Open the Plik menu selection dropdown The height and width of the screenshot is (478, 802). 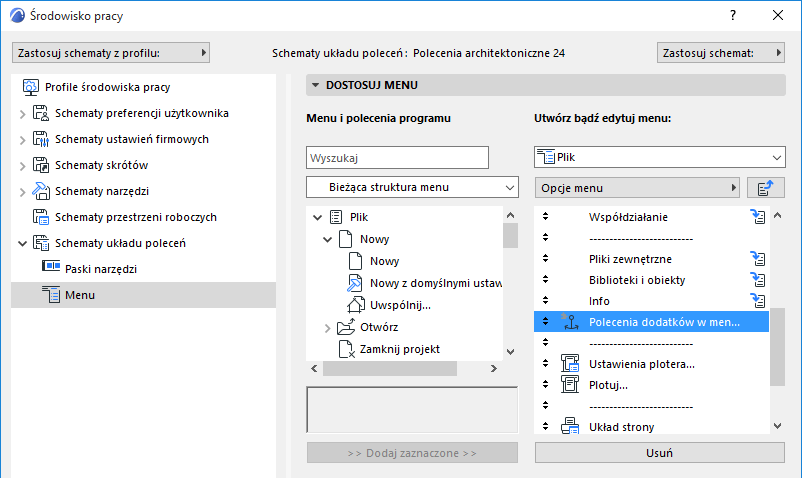coord(658,157)
